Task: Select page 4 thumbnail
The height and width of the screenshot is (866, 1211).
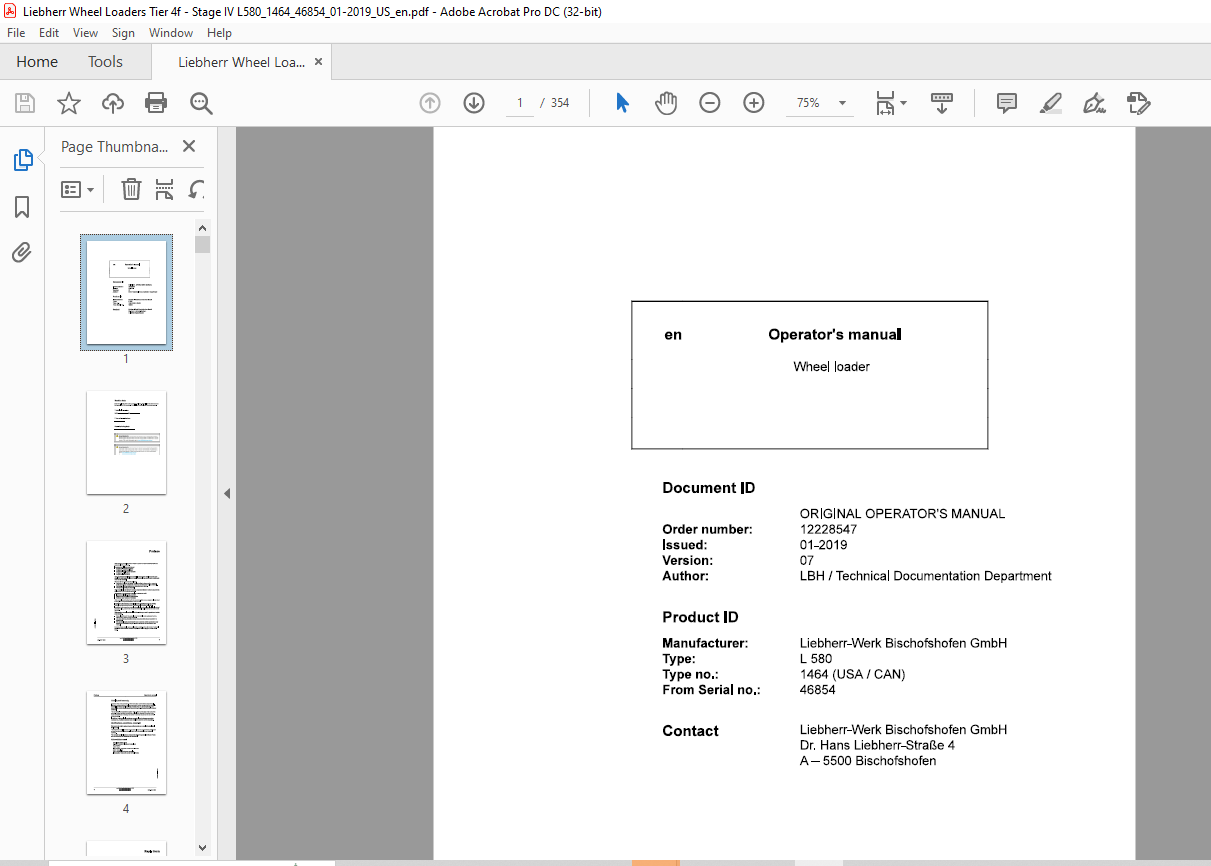Action: click(x=126, y=743)
